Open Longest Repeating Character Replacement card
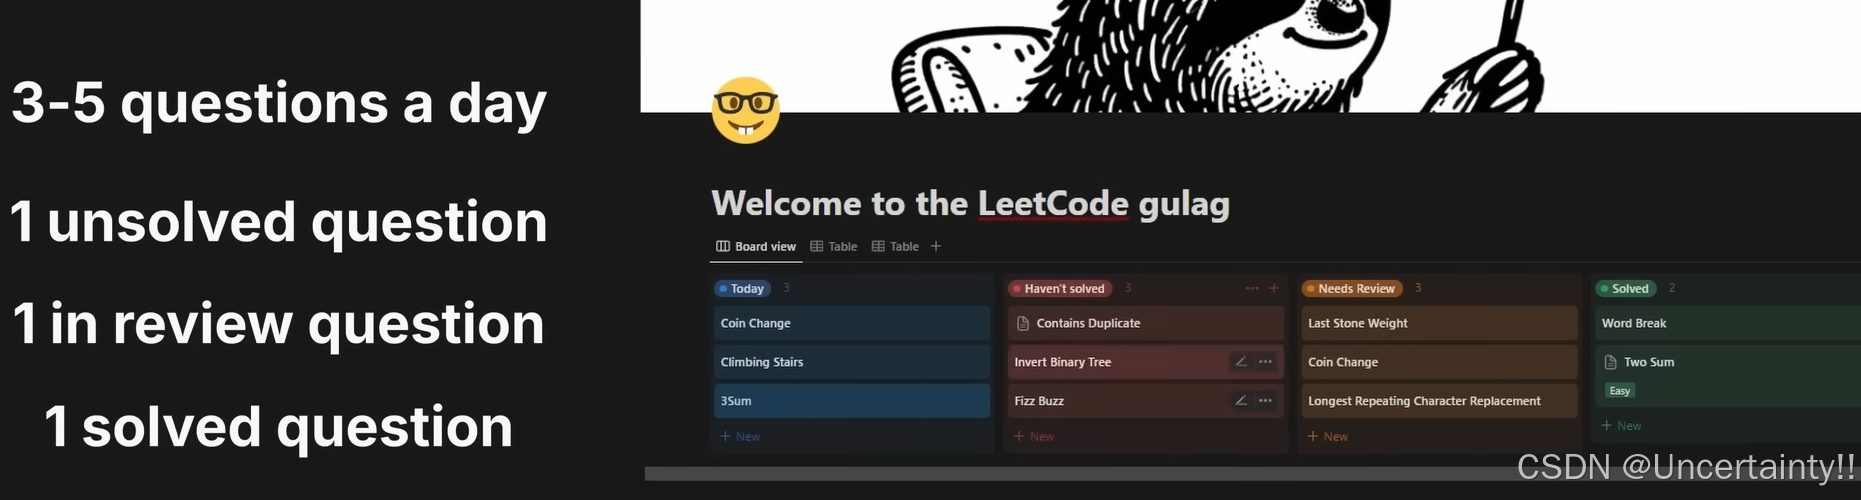This screenshot has width=1861, height=500. click(1439, 401)
